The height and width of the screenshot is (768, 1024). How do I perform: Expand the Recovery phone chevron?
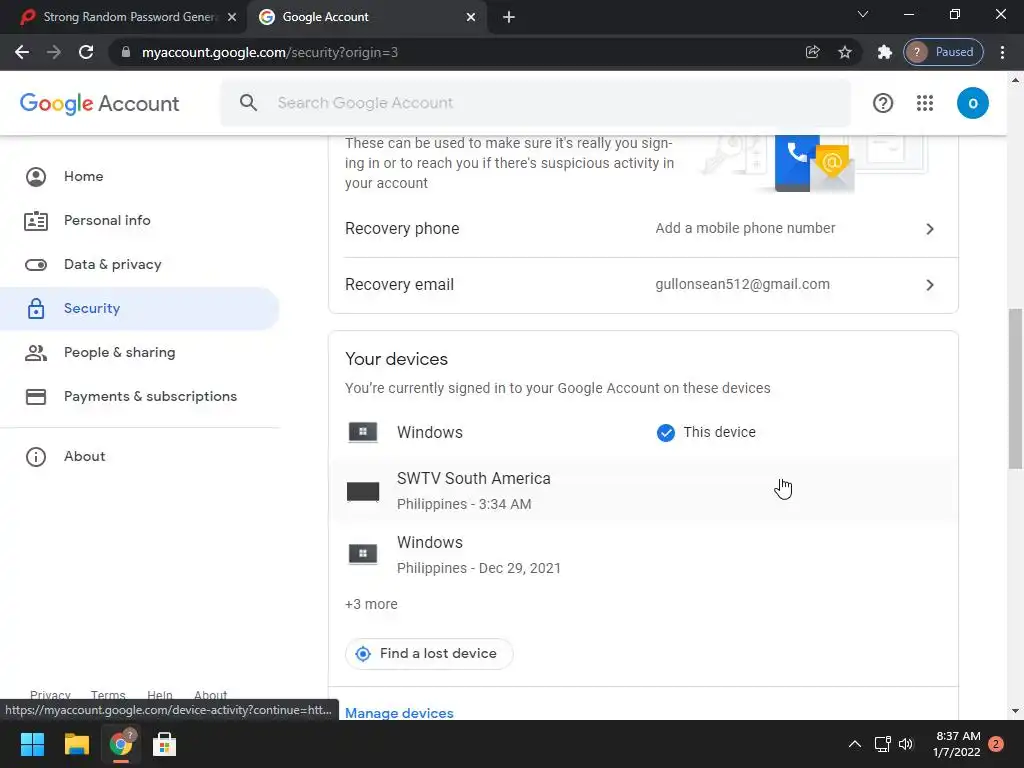click(930, 229)
